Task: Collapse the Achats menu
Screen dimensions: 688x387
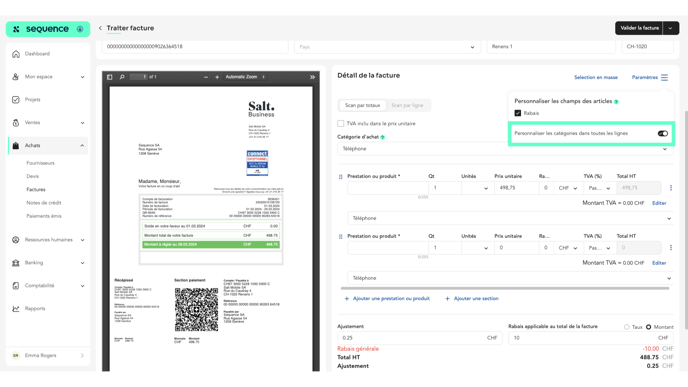Action: (x=82, y=146)
